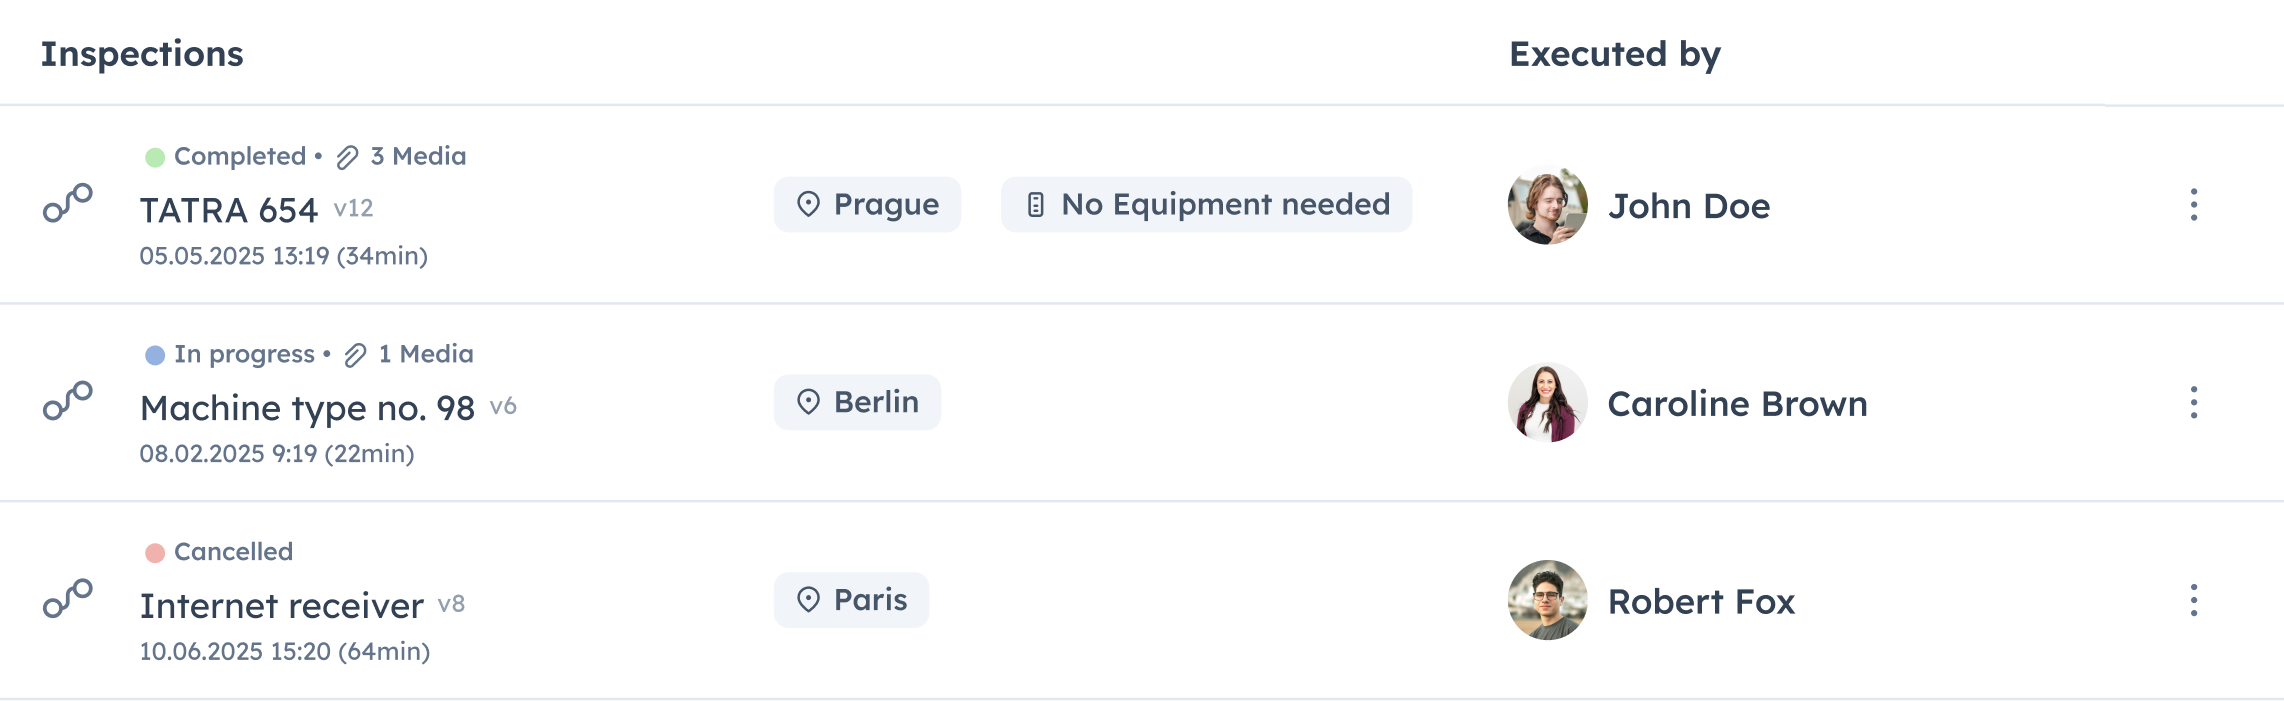Click the workflow icon beside Machine type no. 98
Image resolution: width=2284 pixels, height=701 pixels.
click(x=68, y=401)
